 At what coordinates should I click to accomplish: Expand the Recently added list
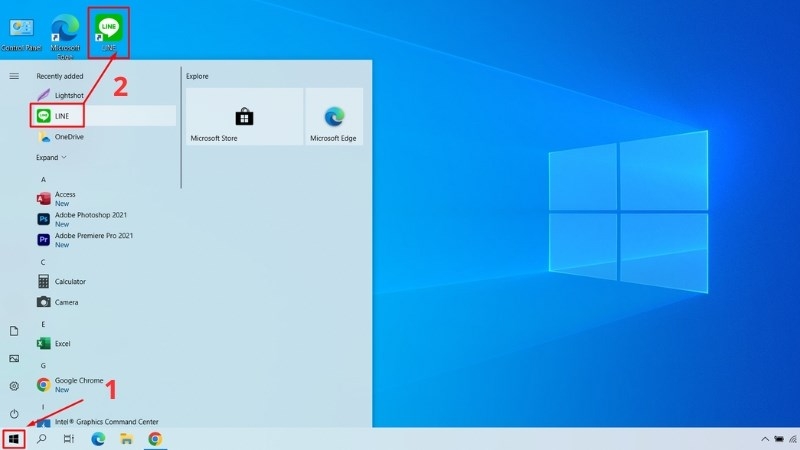point(52,157)
